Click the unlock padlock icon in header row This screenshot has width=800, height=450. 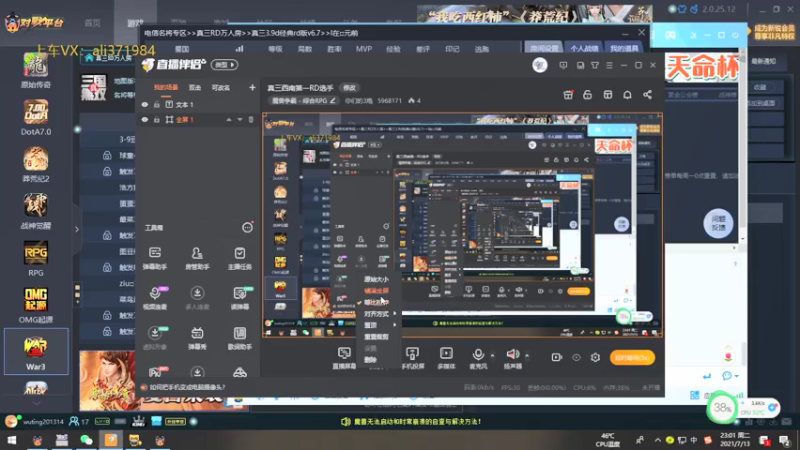pyautogui.click(x=587, y=95)
